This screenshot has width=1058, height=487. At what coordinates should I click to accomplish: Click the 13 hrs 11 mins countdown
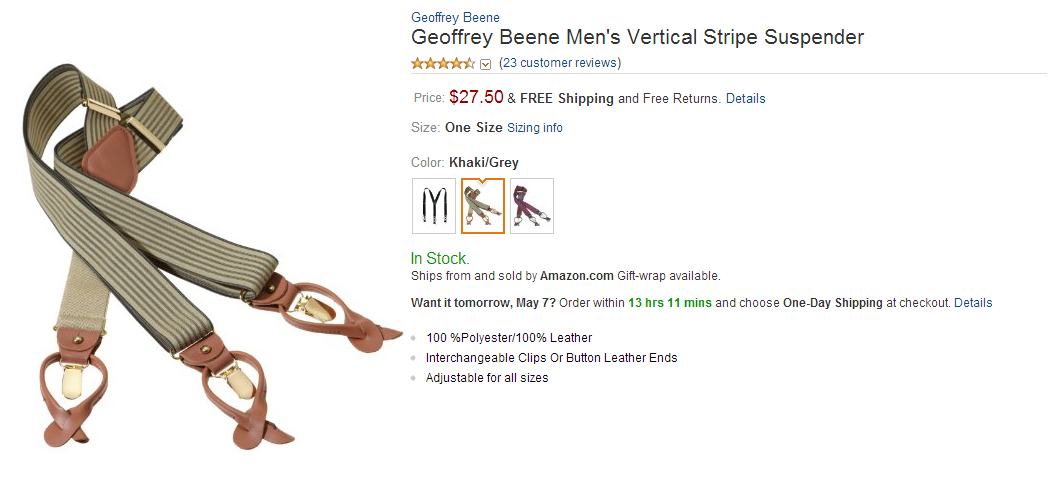[x=669, y=302]
